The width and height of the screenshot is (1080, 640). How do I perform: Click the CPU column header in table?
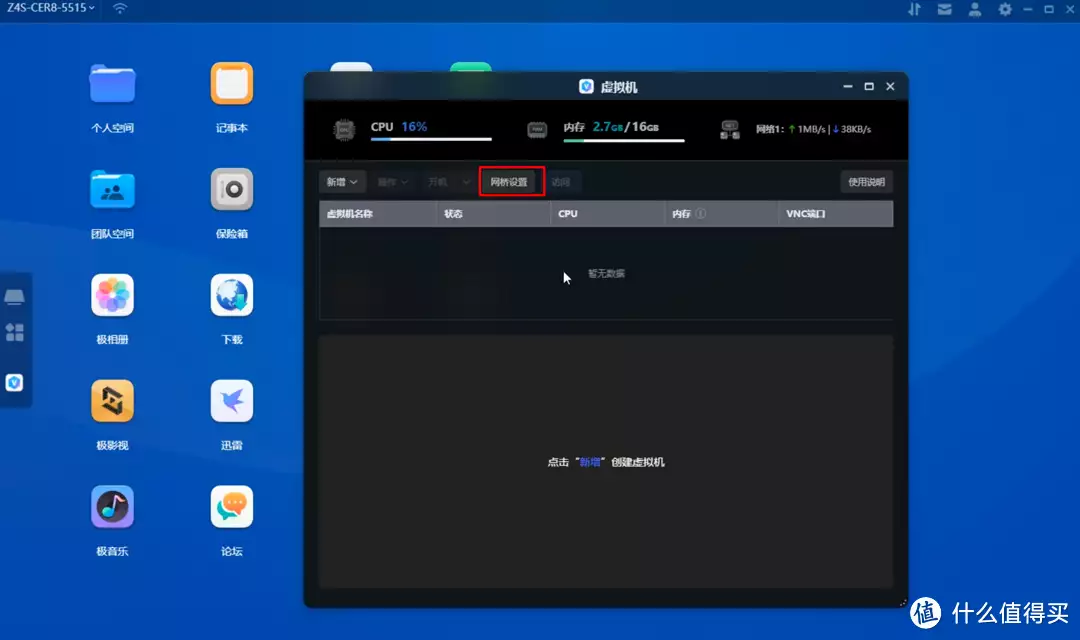[x=608, y=214]
